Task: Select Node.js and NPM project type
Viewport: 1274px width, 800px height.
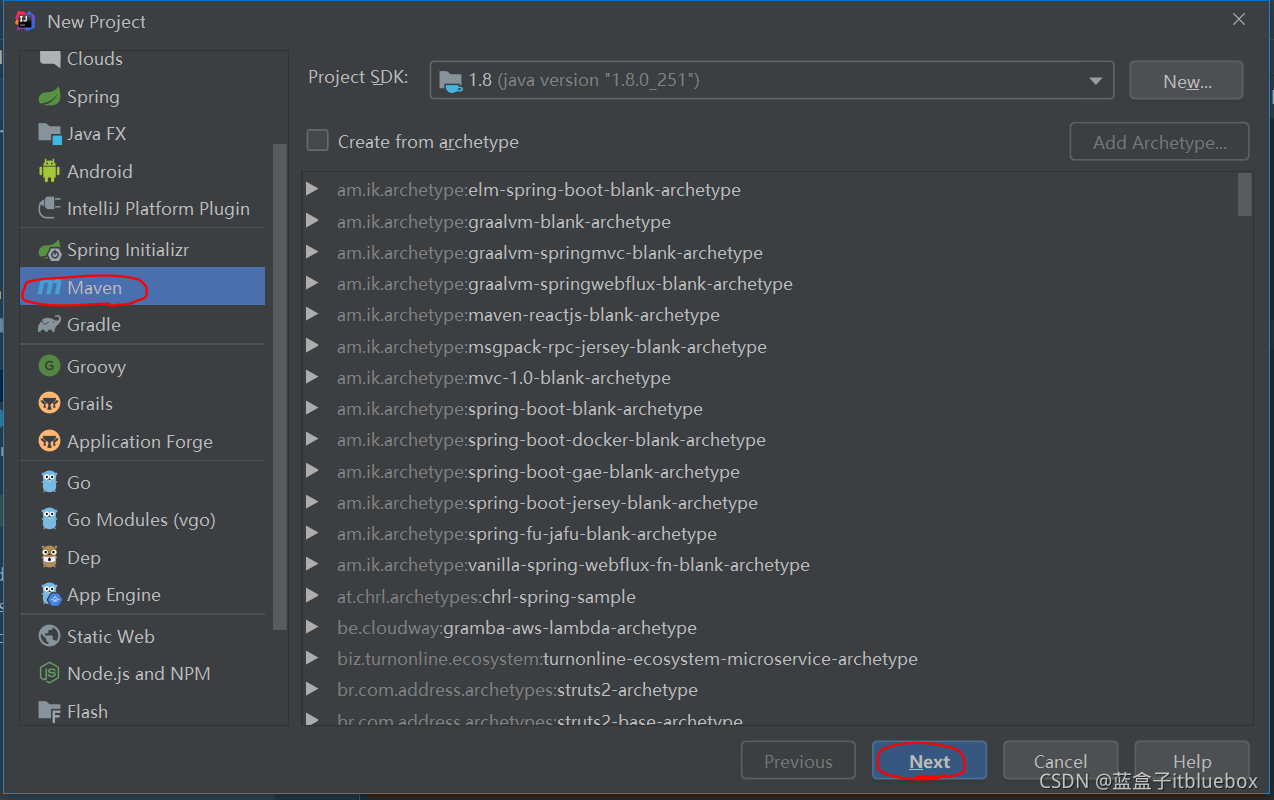Action: pyautogui.click(x=143, y=673)
